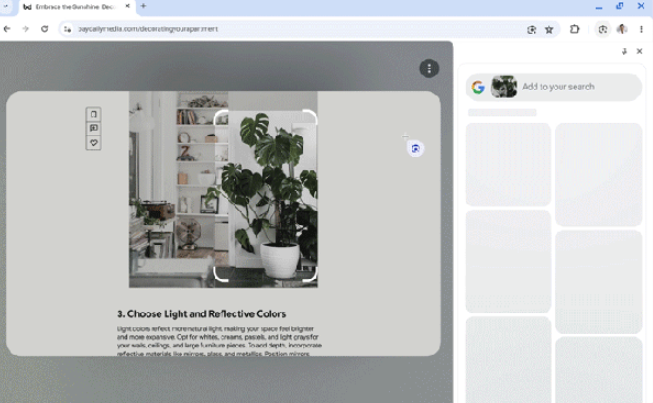Bookmark this page with the star icon

click(x=549, y=29)
